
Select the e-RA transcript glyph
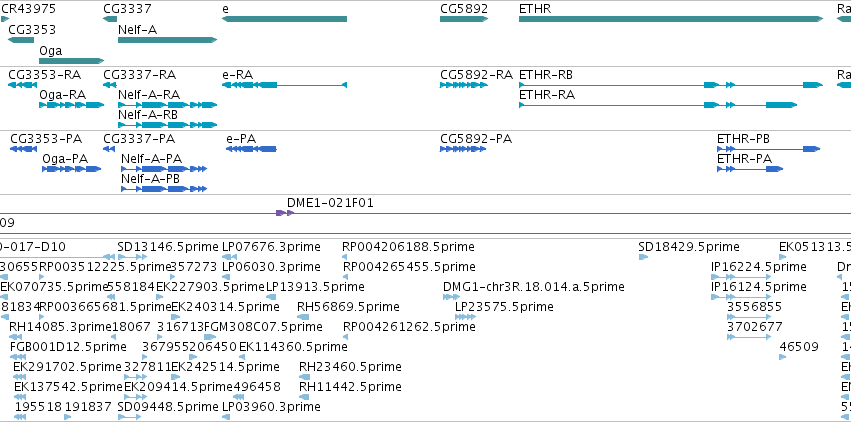click(284, 85)
